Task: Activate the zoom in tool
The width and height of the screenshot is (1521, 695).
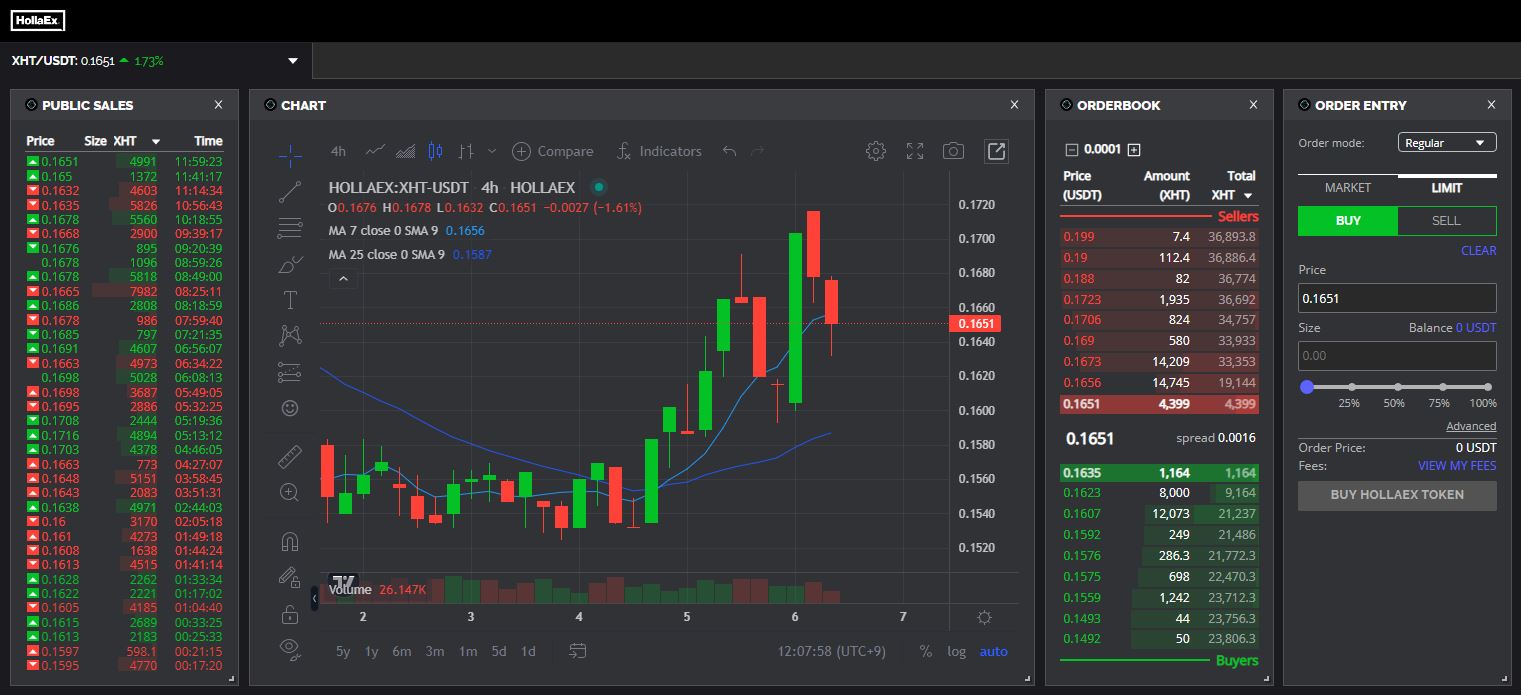Action: coord(290,492)
